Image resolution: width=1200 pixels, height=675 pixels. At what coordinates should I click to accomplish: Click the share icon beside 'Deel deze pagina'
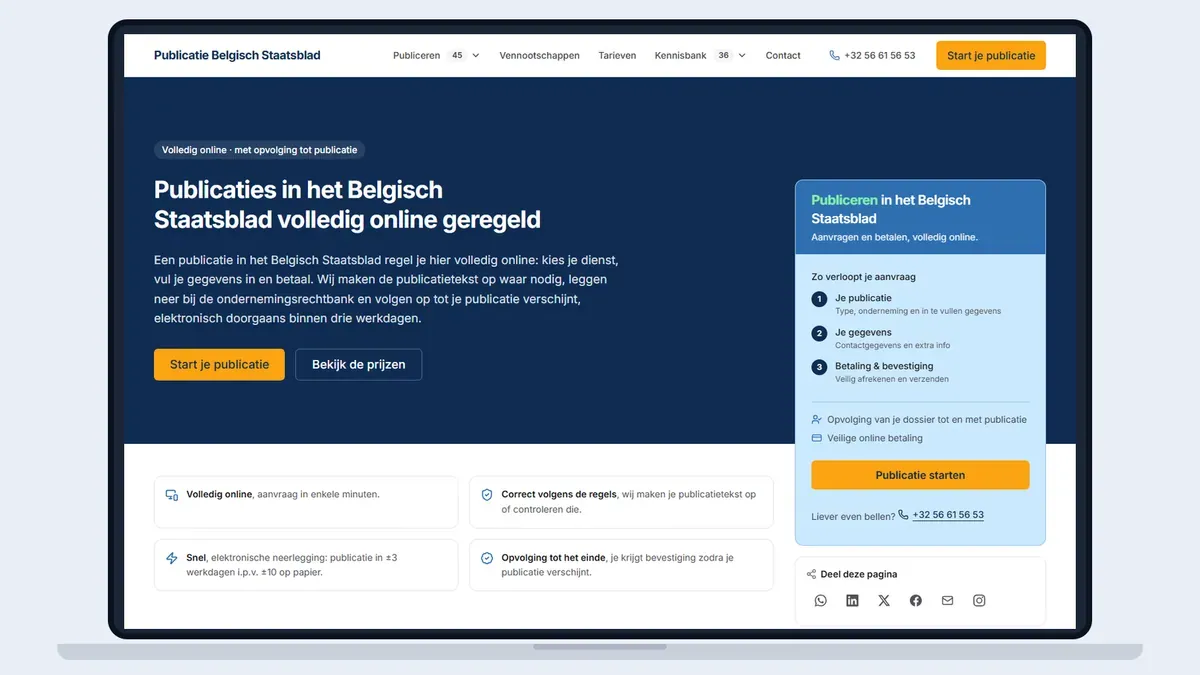[812, 574]
